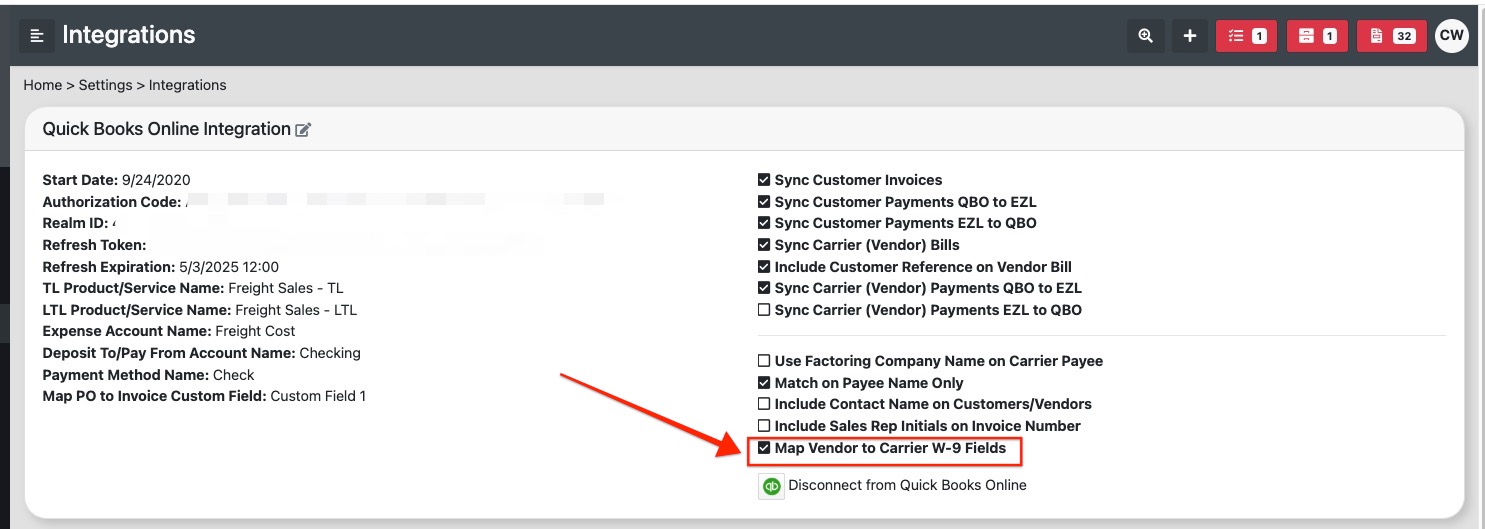Screen dimensions: 1485x529
Task: Toggle Include Customer Reference on Vendor Bill
Action: tap(764, 267)
